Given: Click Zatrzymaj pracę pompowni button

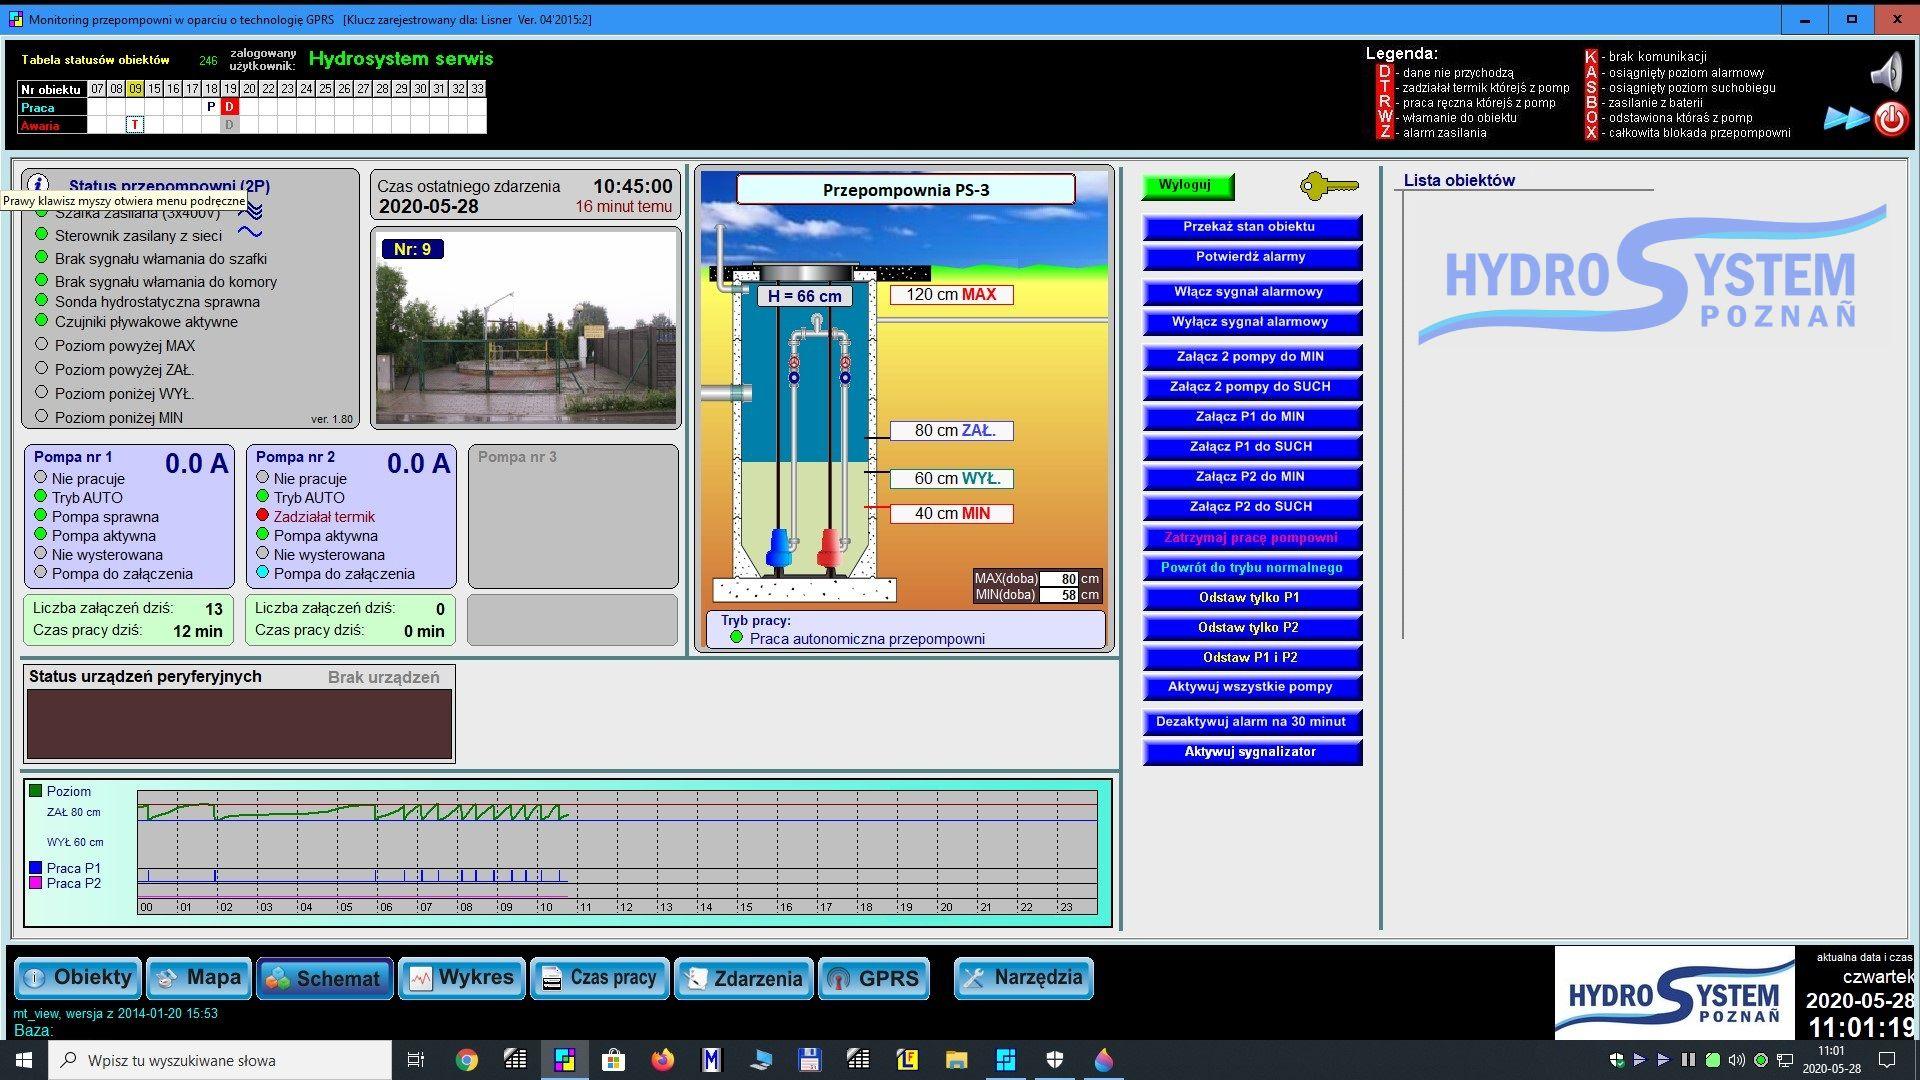Looking at the screenshot, I should point(1251,538).
